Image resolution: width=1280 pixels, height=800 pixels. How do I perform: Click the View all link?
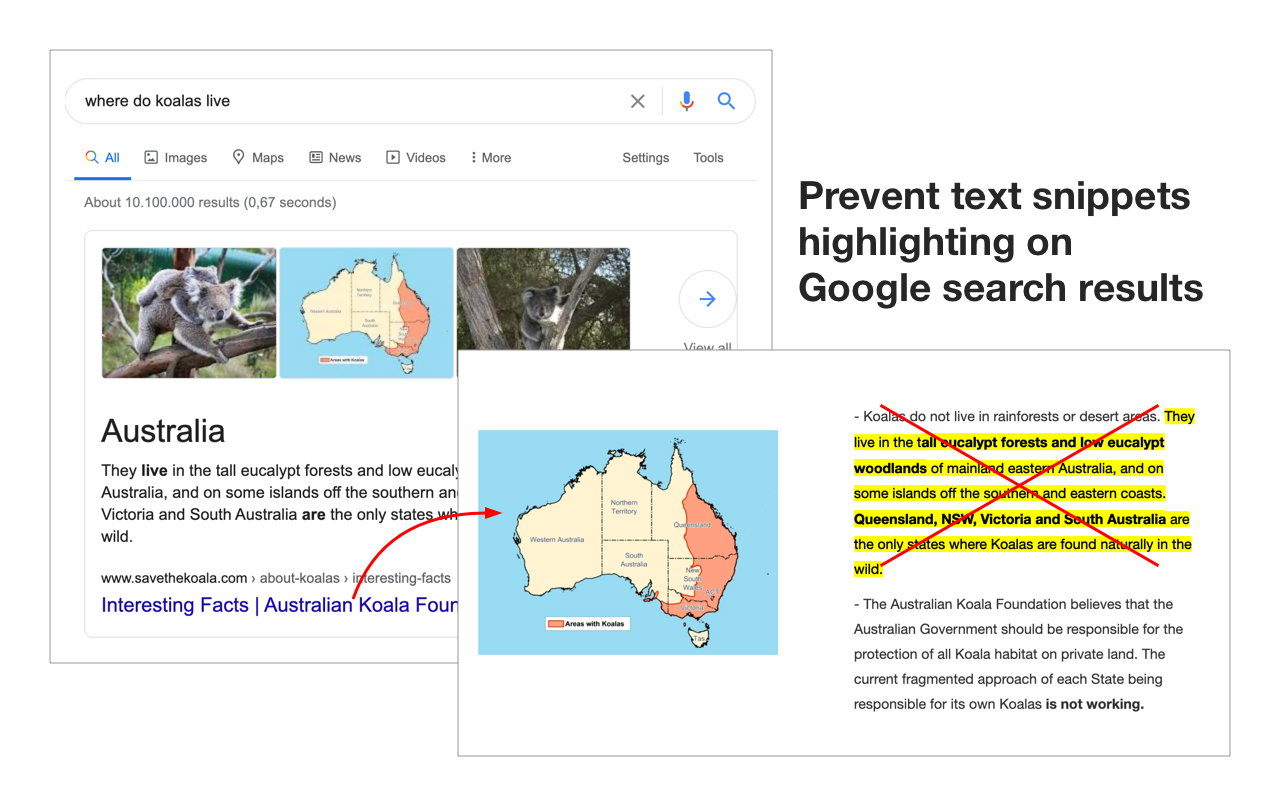(x=707, y=347)
